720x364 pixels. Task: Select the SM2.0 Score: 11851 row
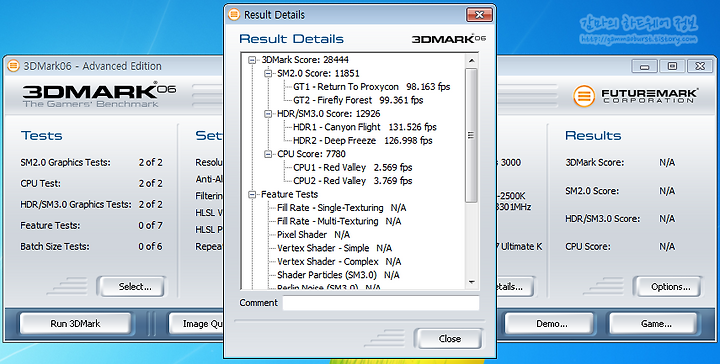(318, 73)
